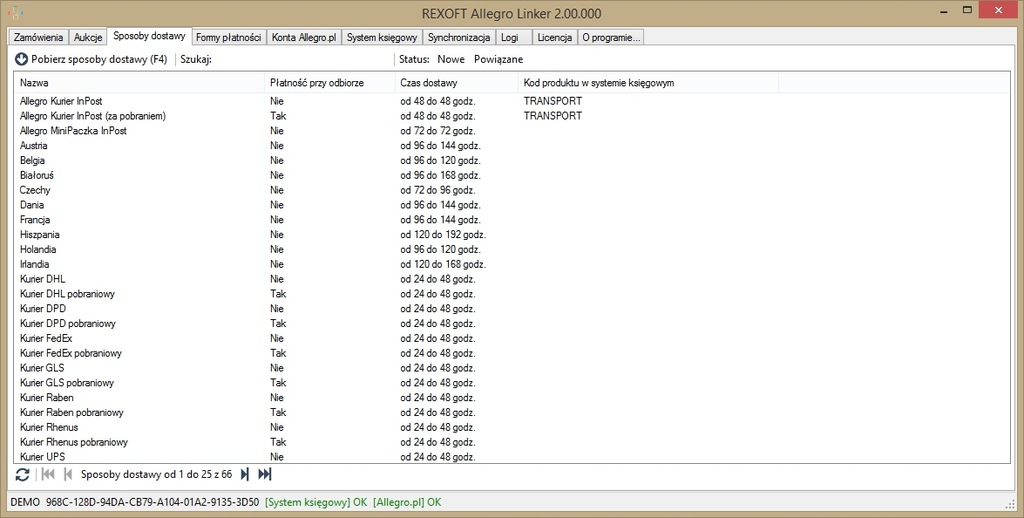Select the Allegro MiniPaczka InPost row
Viewport: 1024px width, 518px height.
(512, 131)
